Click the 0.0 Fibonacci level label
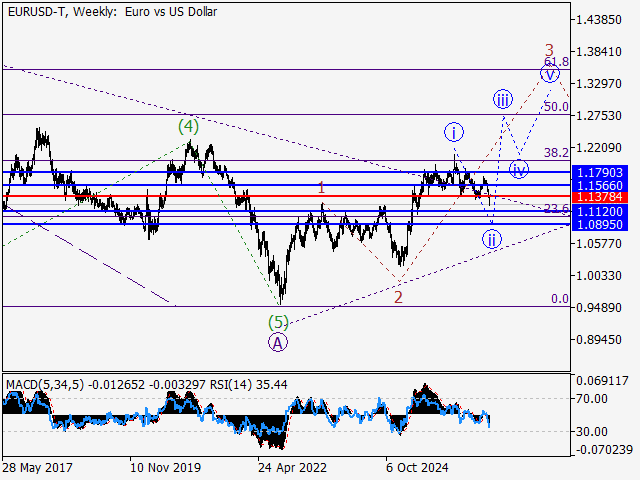This screenshot has width=640, height=480. click(560, 299)
